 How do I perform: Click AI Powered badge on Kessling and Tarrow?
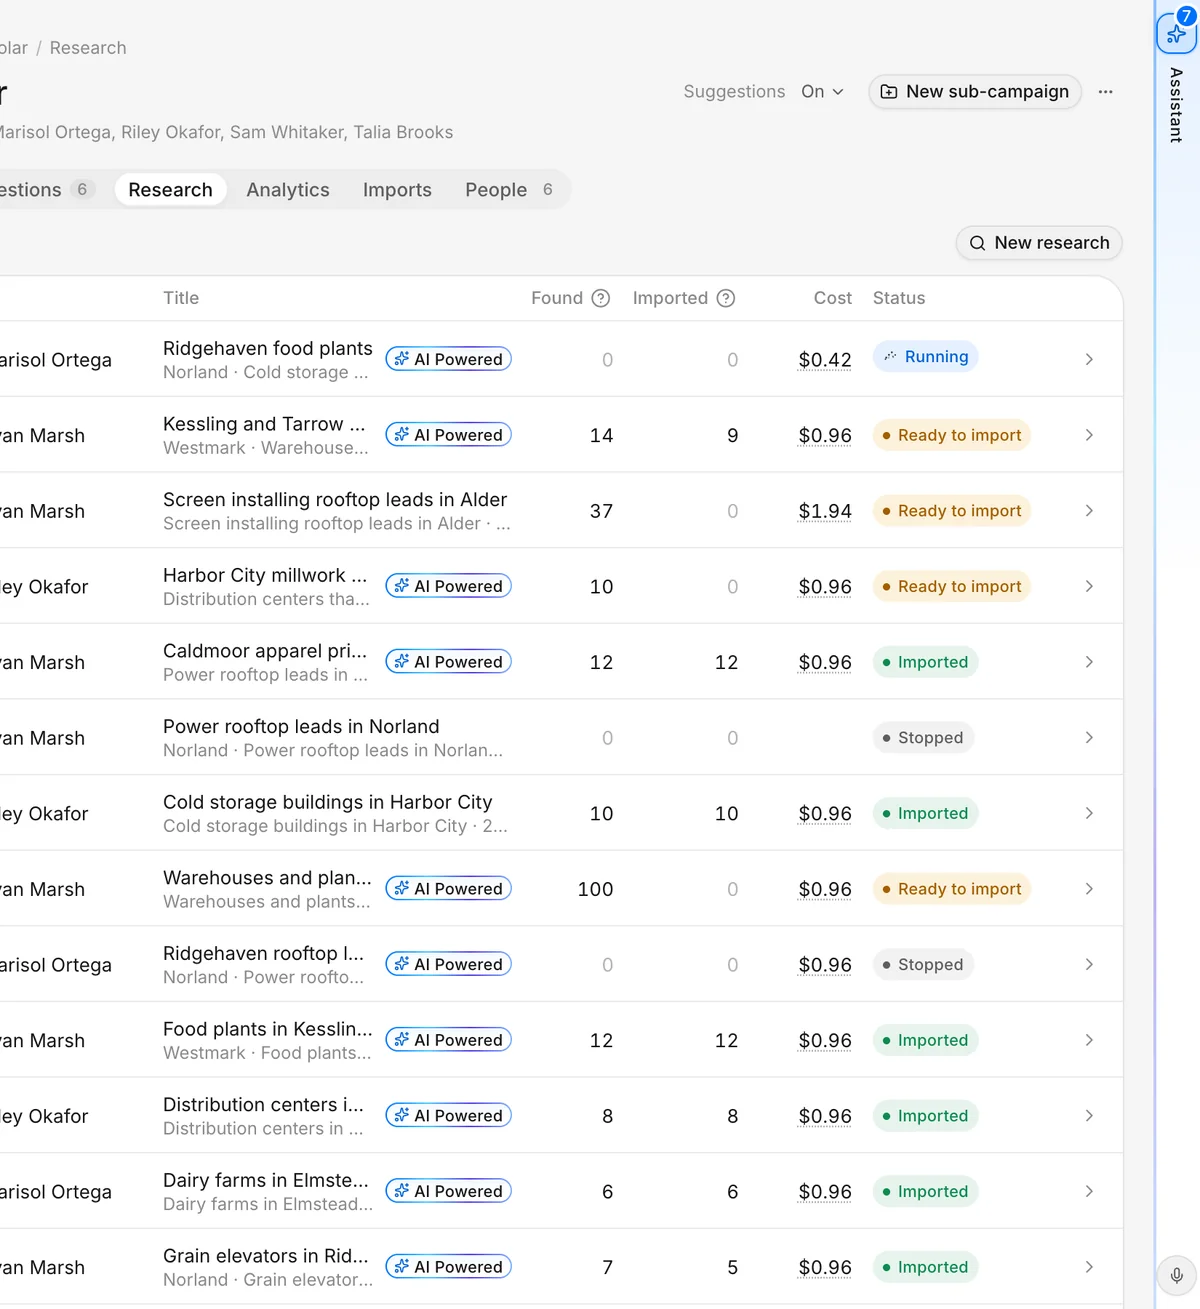[448, 435]
